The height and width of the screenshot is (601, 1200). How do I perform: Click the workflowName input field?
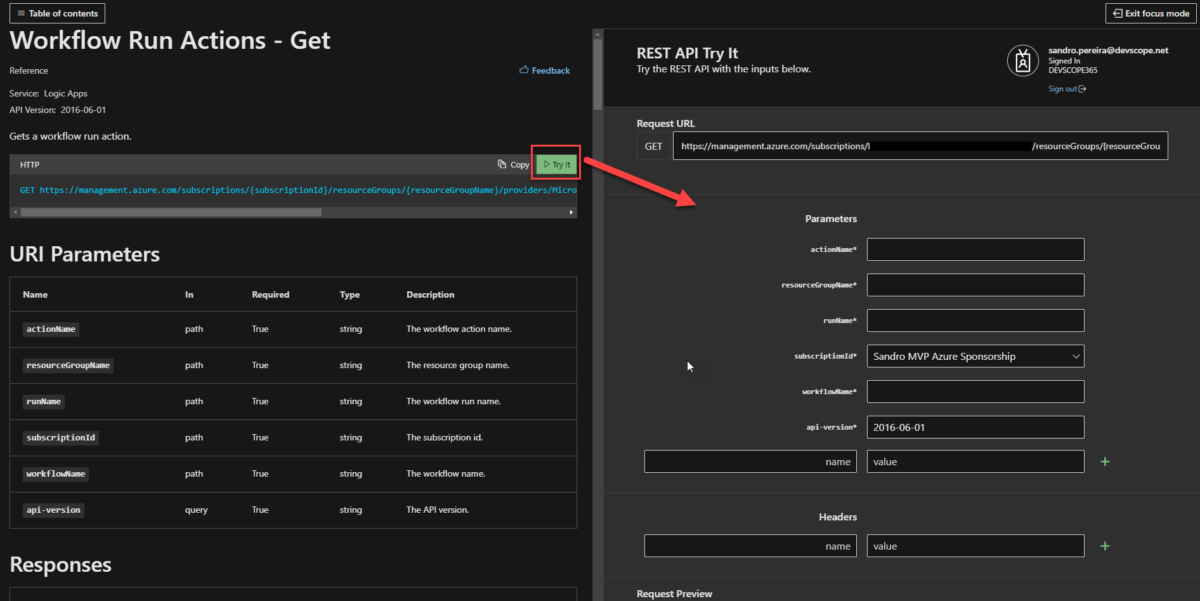[975, 391]
